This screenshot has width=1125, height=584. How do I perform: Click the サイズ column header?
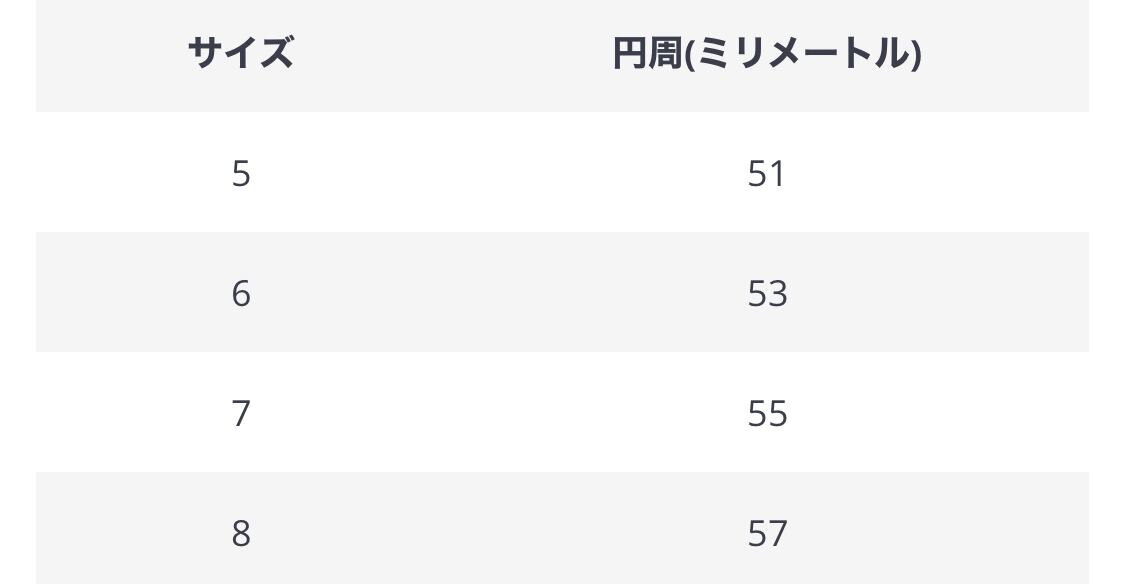(x=240, y=52)
